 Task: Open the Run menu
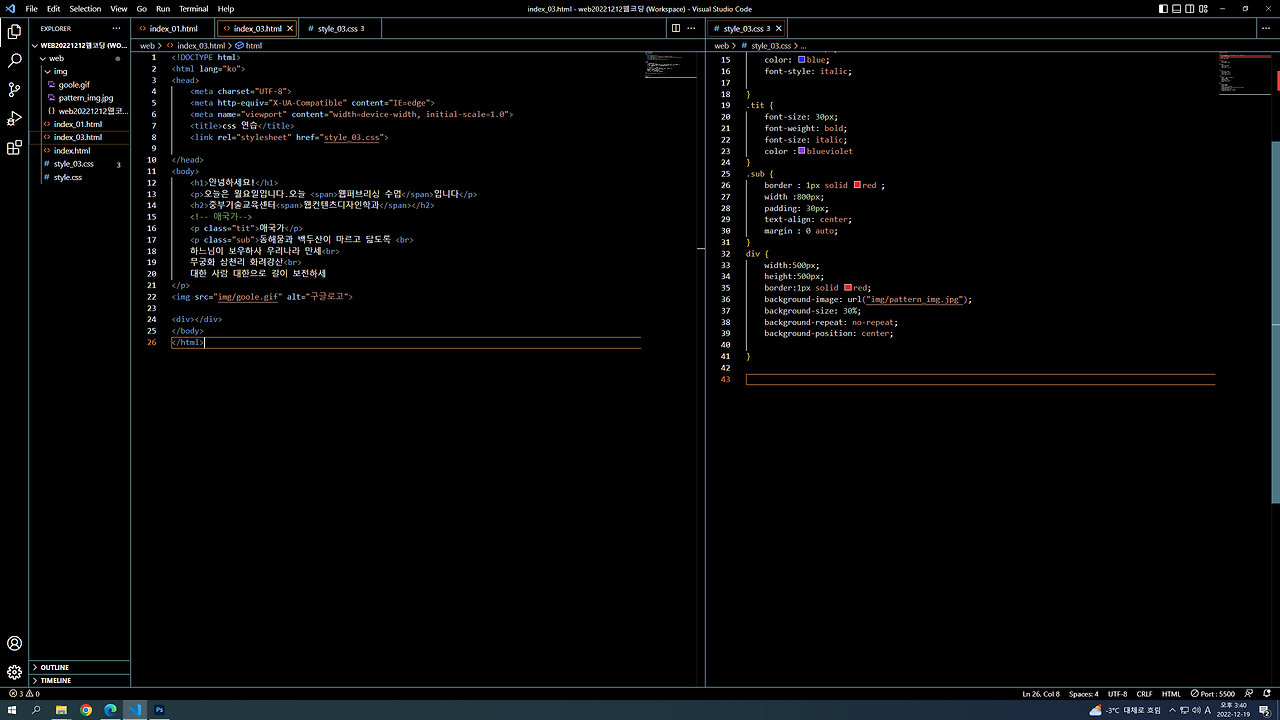pyautogui.click(x=163, y=9)
